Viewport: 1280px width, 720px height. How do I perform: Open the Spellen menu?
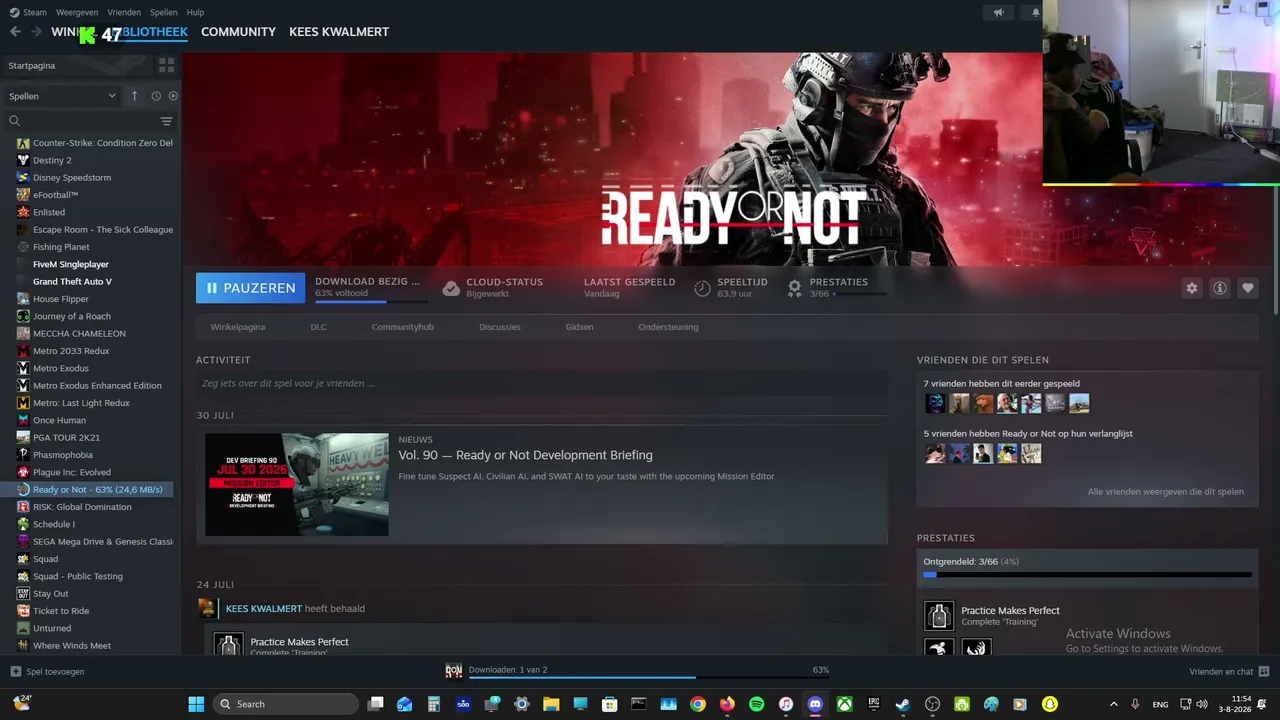164,13
